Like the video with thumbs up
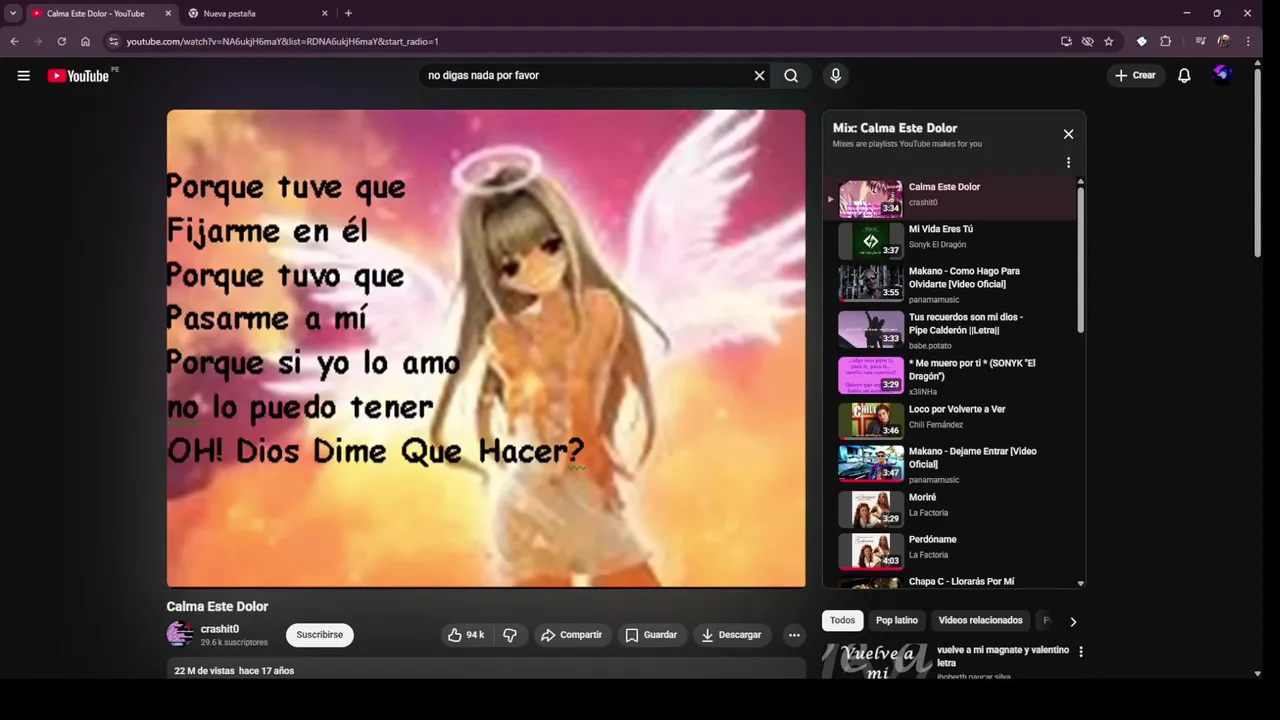1280x720 pixels. point(466,635)
